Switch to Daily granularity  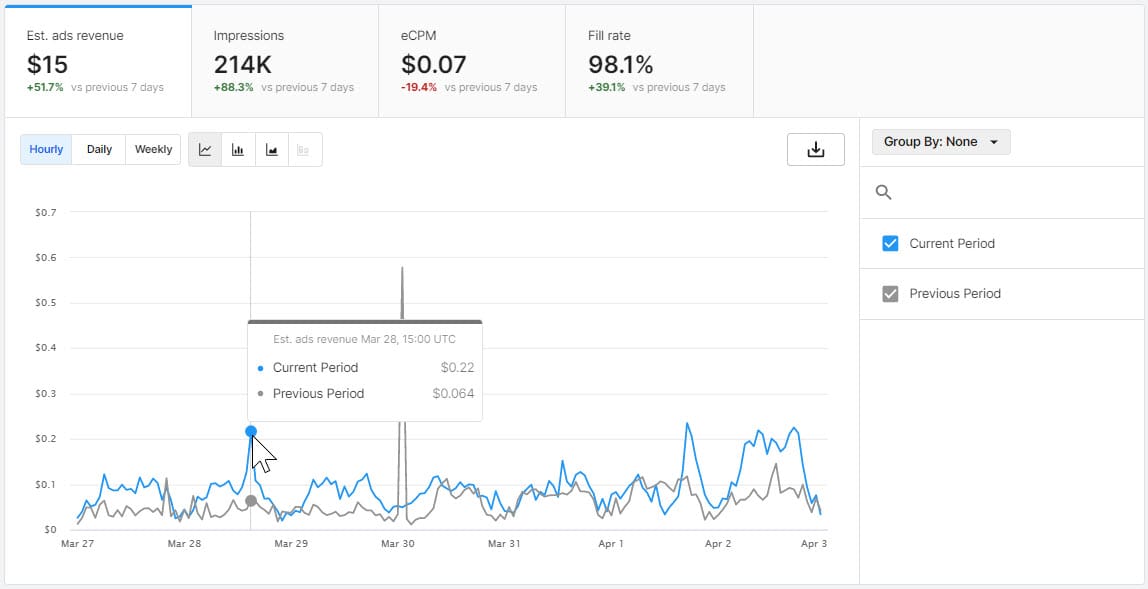point(99,150)
